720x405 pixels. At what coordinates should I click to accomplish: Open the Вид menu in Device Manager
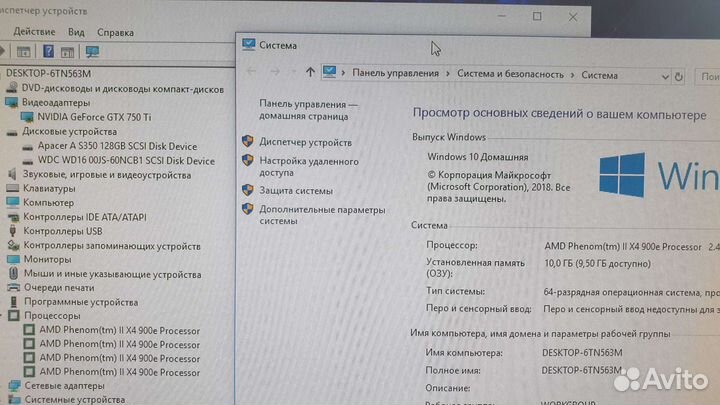pyautogui.click(x=76, y=32)
